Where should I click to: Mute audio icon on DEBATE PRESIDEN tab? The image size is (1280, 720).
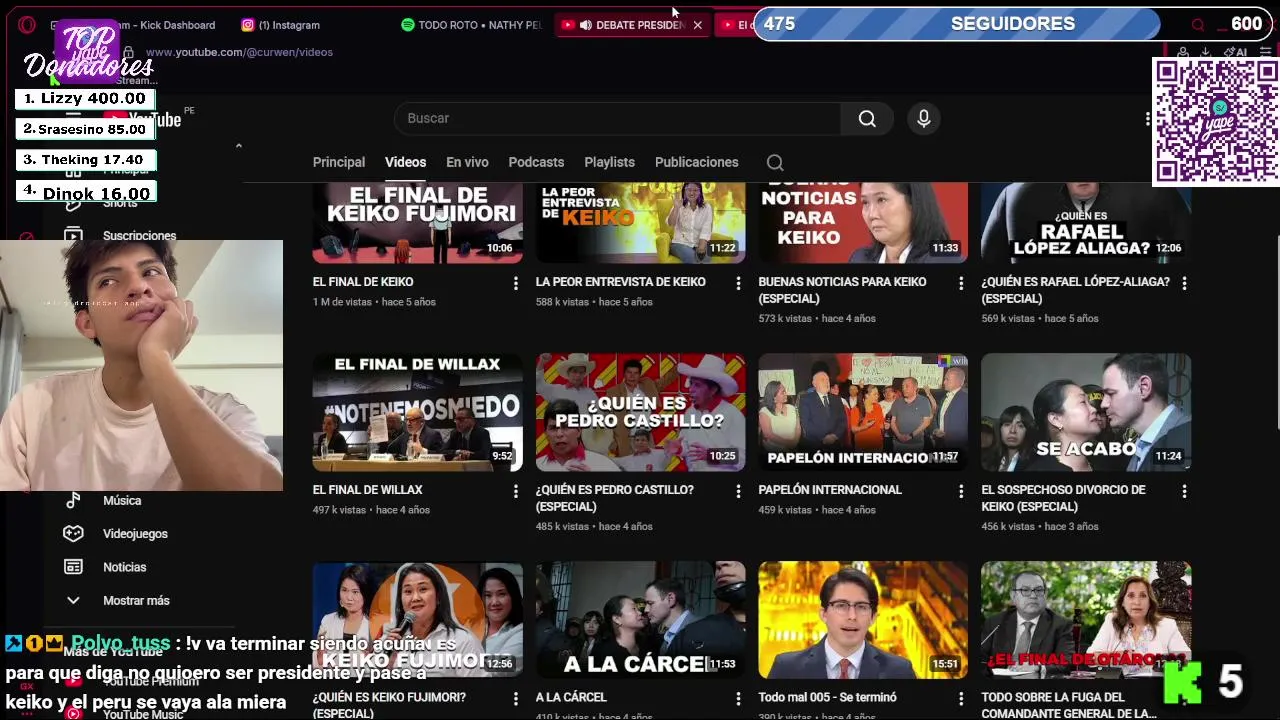pyautogui.click(x=585, y=25)
